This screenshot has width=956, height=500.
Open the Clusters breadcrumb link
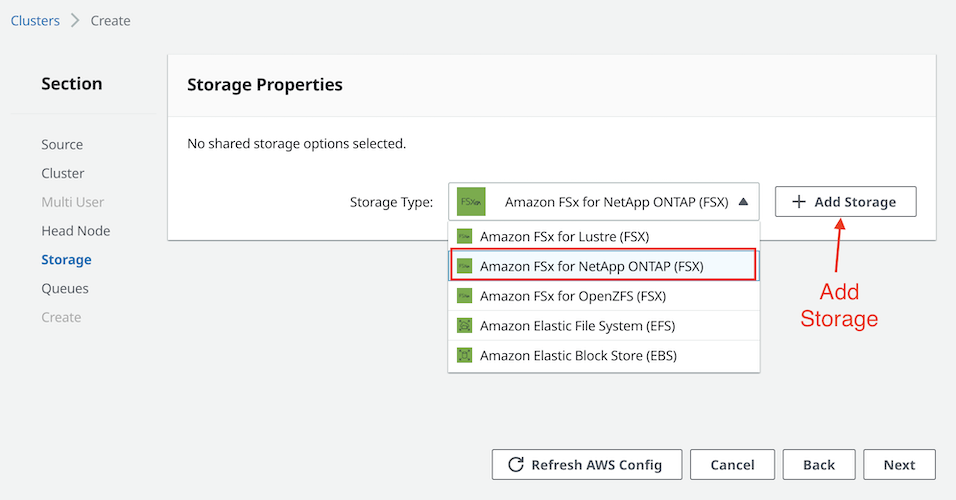click(x=35, y=21)
